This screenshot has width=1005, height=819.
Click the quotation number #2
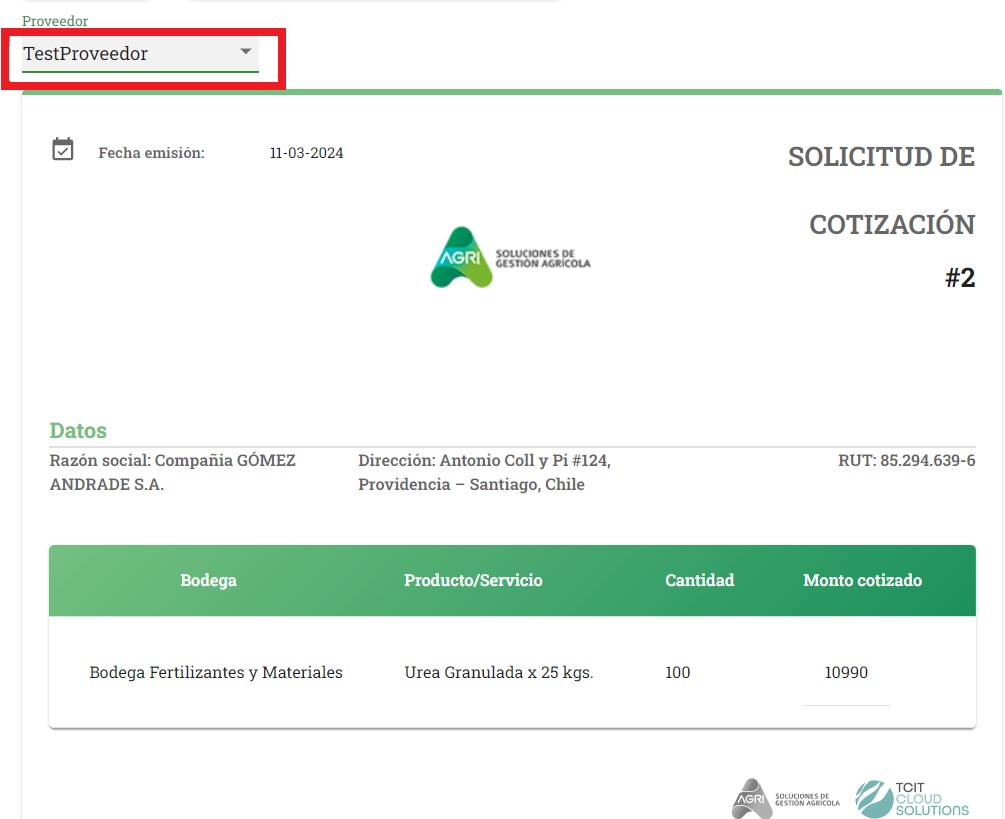coord(960,278)
